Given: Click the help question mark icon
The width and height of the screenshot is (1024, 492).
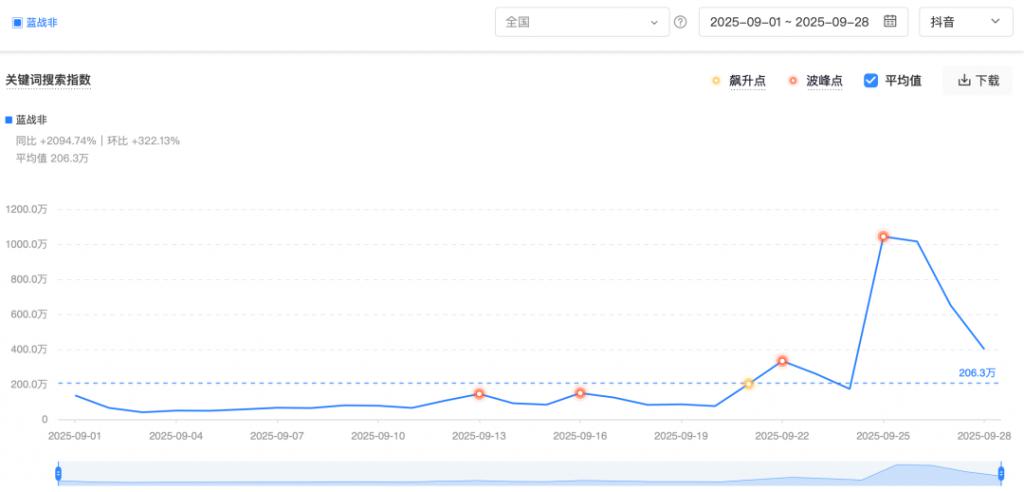Looking at the screenshot, I should coord(681,22).
